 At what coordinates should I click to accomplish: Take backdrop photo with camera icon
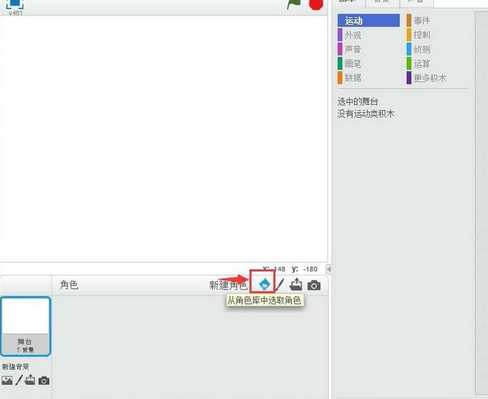point(44,380)
